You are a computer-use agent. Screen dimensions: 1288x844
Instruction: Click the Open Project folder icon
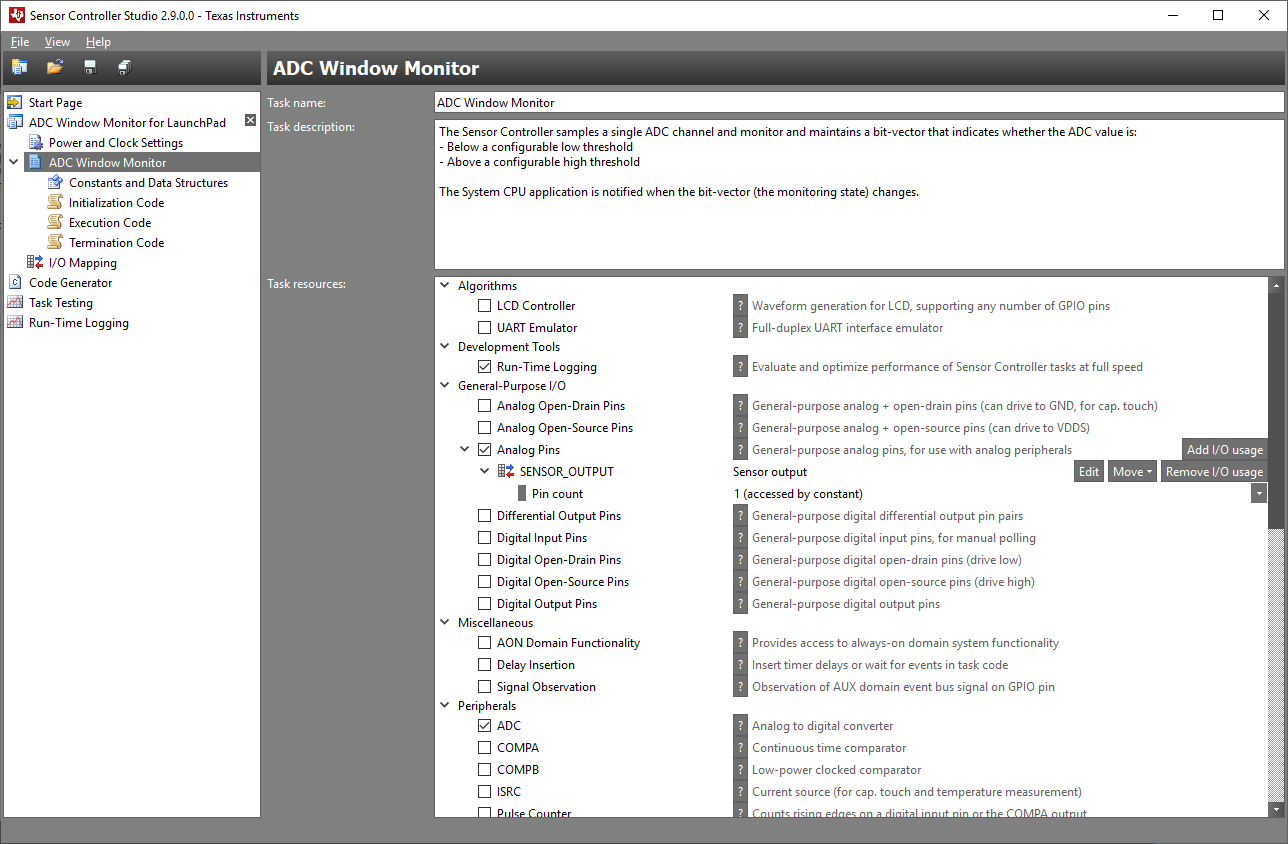tap(55, 68)
